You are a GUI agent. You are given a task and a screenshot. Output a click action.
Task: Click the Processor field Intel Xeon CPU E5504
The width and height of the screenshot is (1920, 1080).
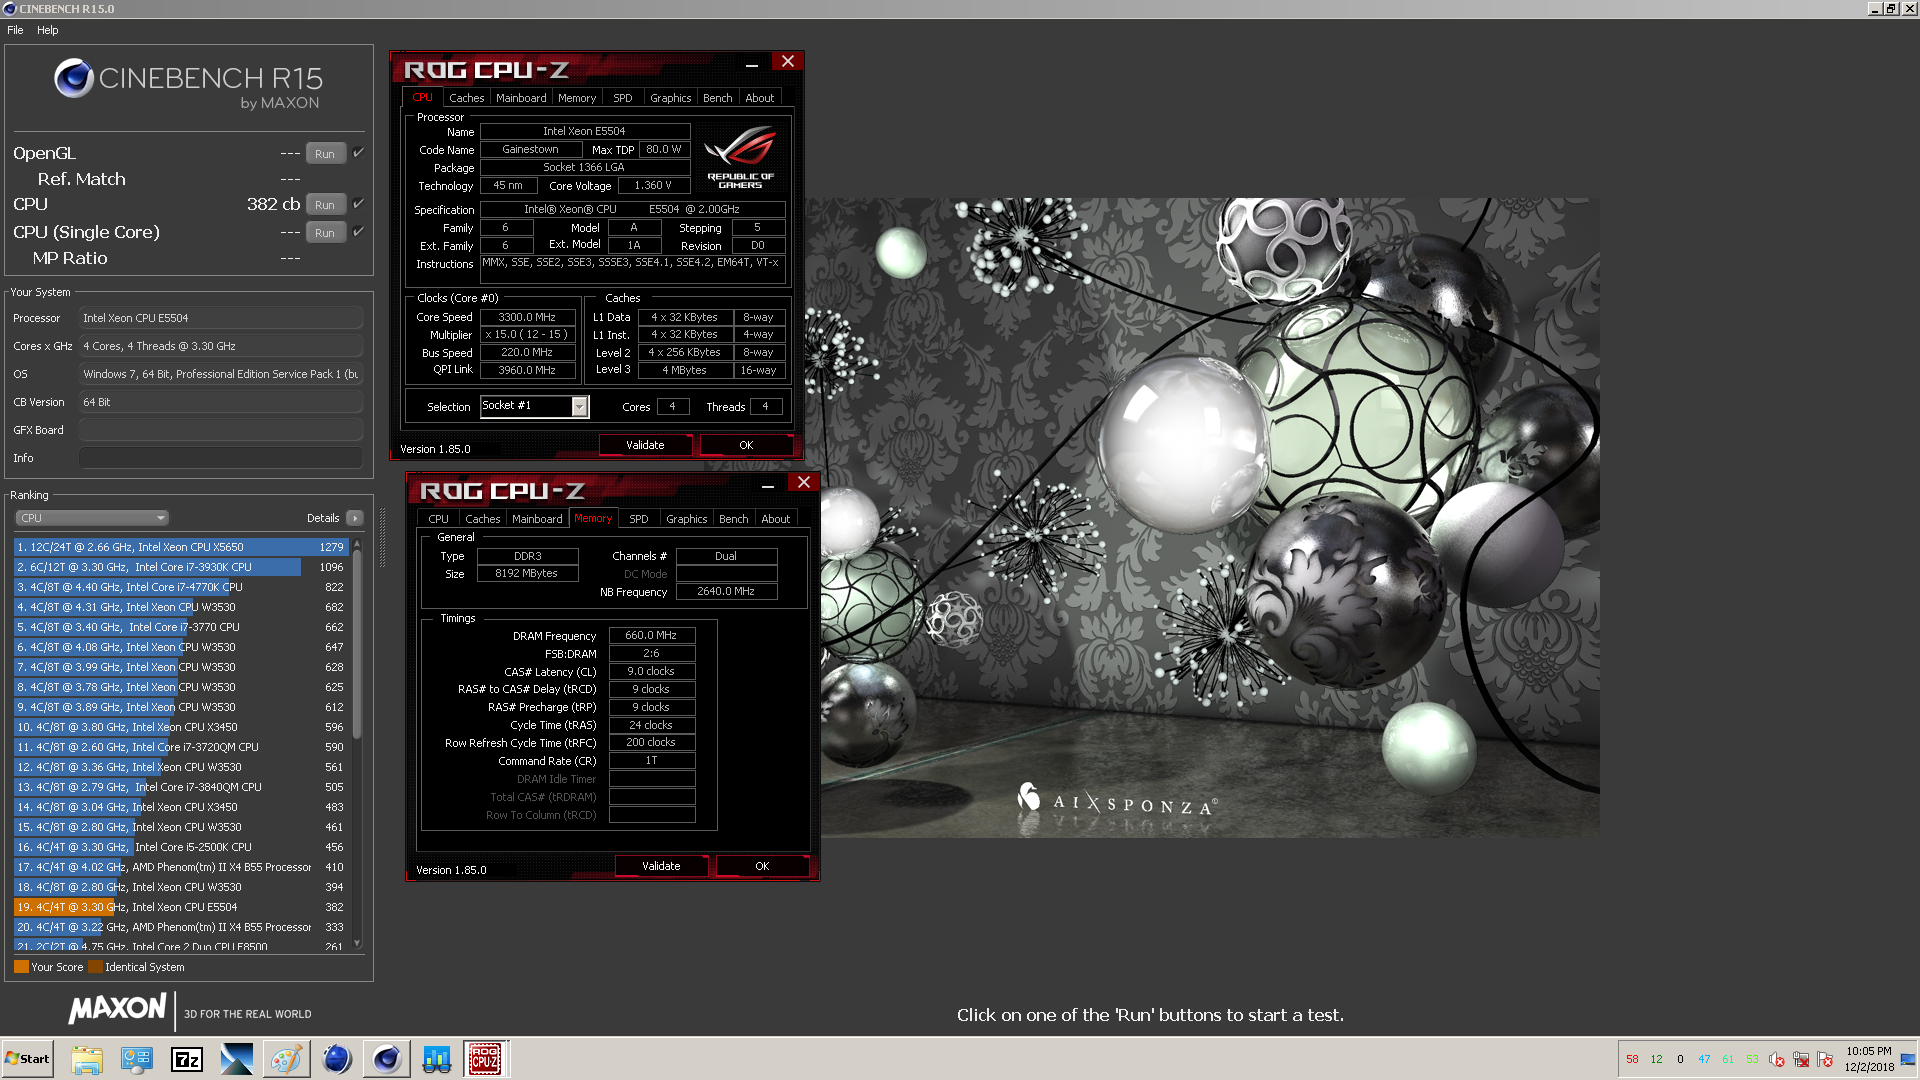pos(220,318)
